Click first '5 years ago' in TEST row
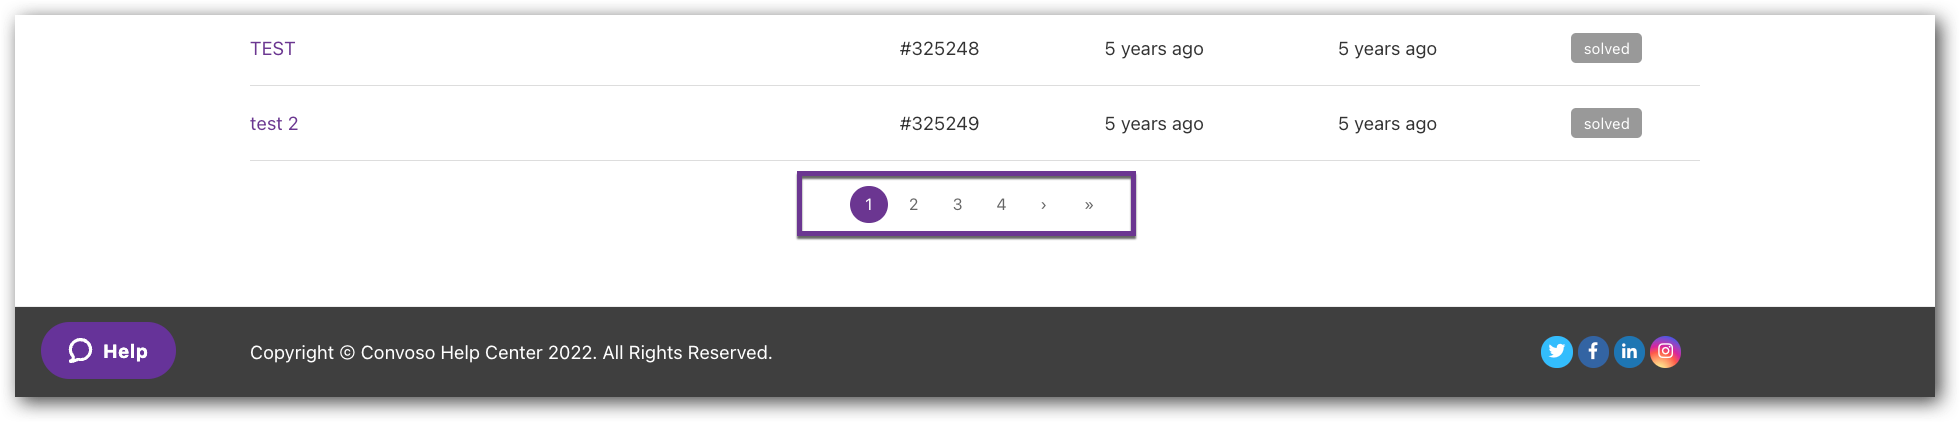1960x422 pixels. (x=1154, y=49)
